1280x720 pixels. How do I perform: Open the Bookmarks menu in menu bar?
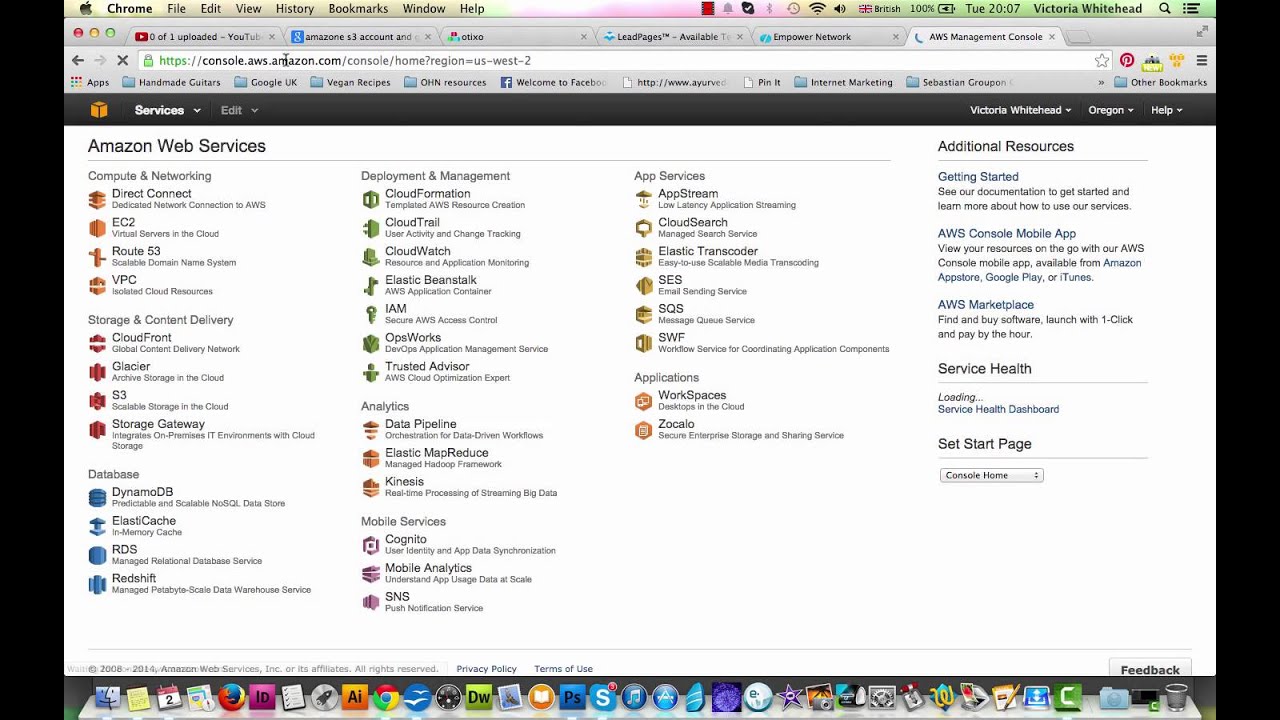[x=358, y=9]
